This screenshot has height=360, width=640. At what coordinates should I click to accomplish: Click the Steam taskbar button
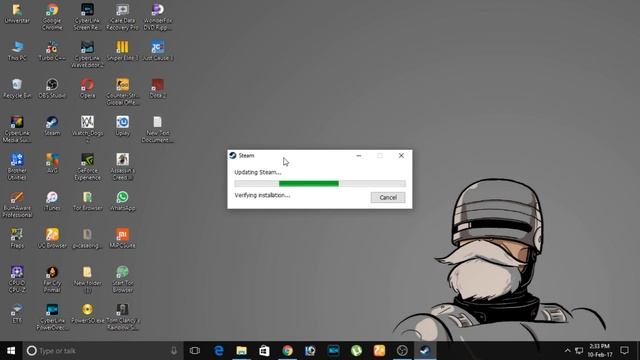[425, 351]
